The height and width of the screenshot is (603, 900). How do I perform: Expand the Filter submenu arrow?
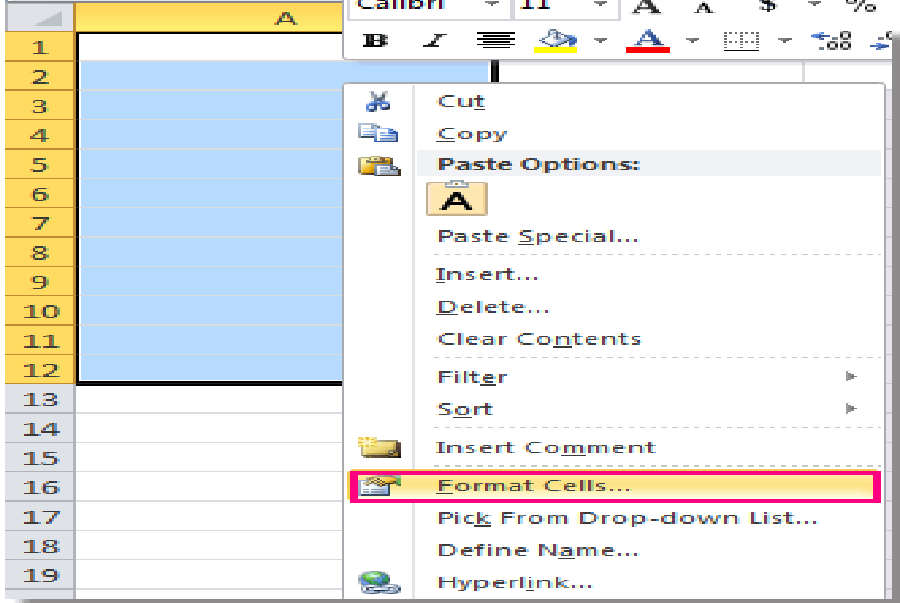coord(851,376)
